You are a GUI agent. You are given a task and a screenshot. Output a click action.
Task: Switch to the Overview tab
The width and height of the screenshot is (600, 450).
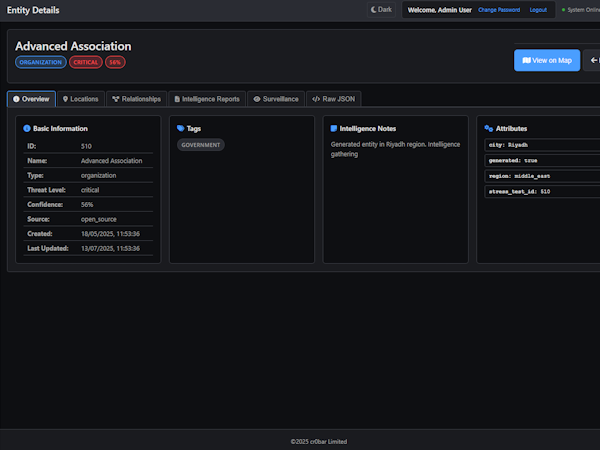(31, 99)
